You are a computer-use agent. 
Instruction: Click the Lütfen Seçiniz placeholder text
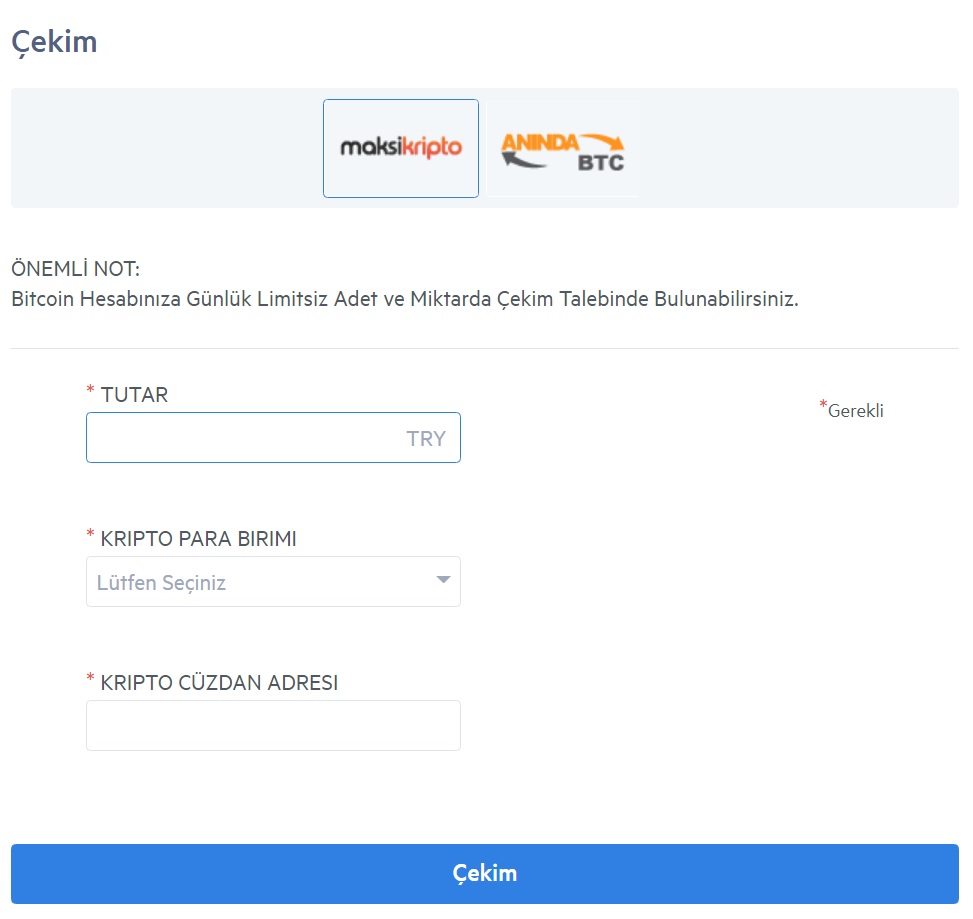[161, 583]
